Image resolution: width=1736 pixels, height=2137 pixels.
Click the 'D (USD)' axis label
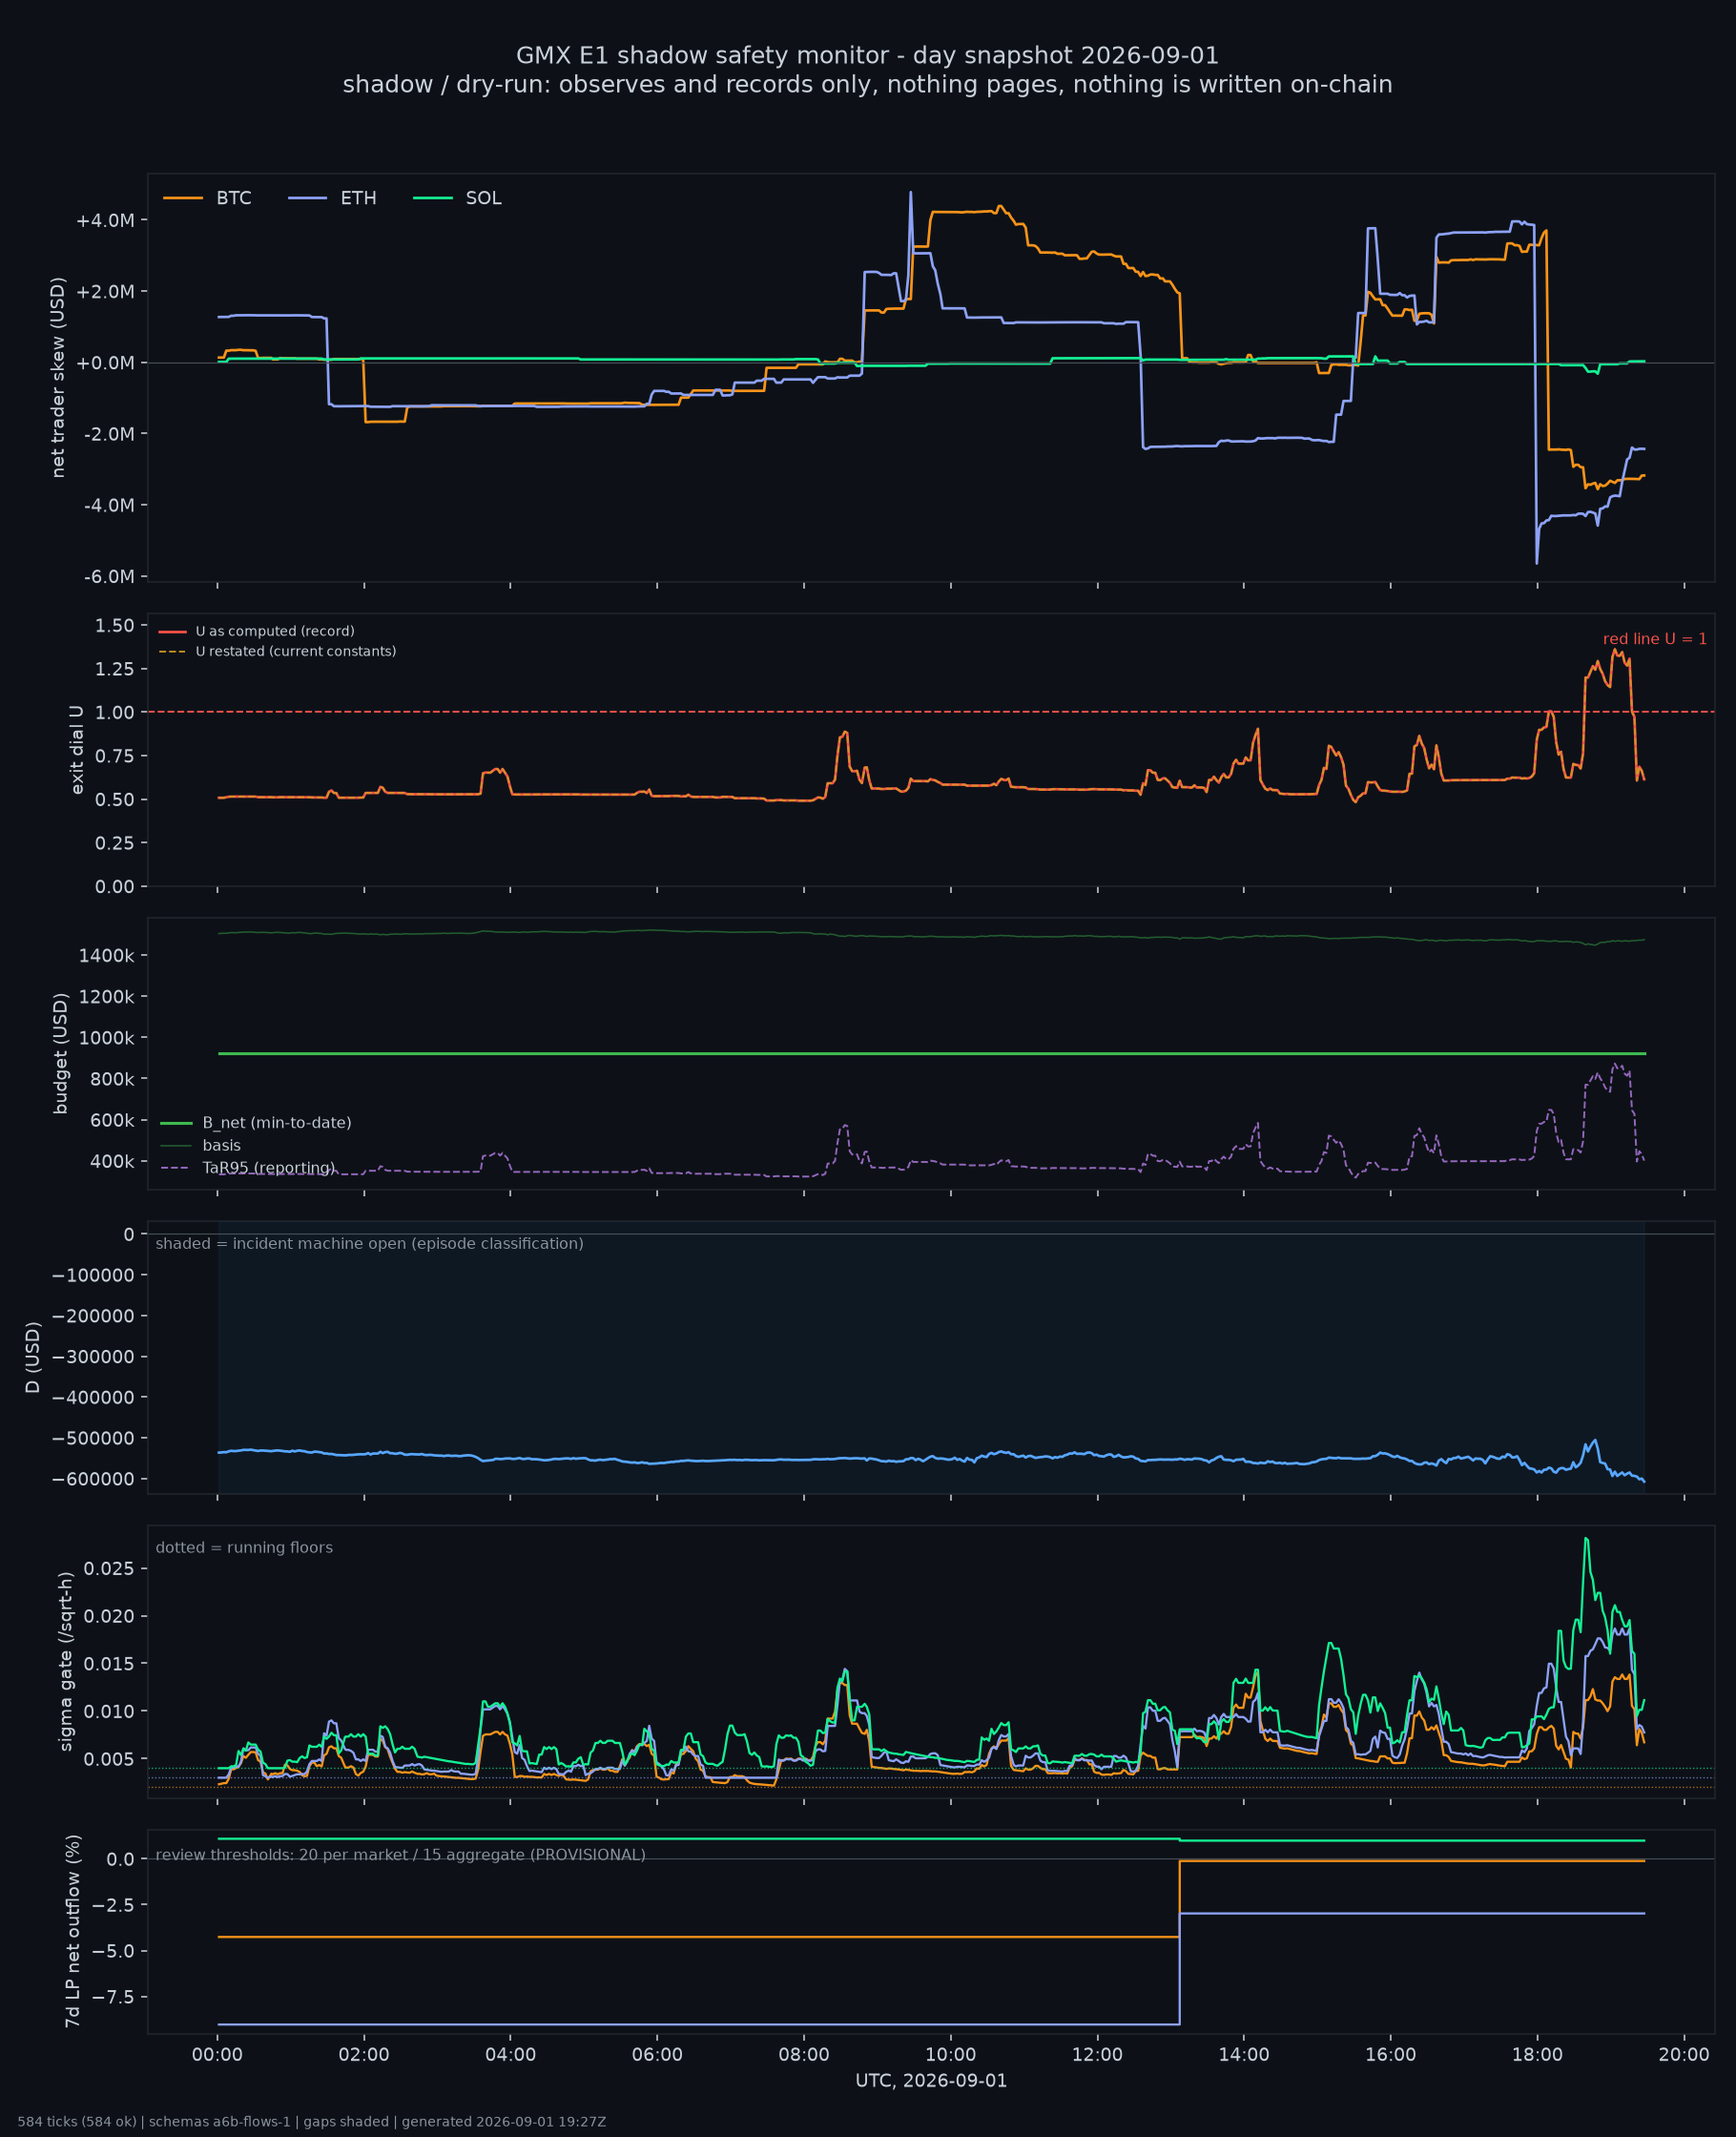click(x=33, y=1358)
